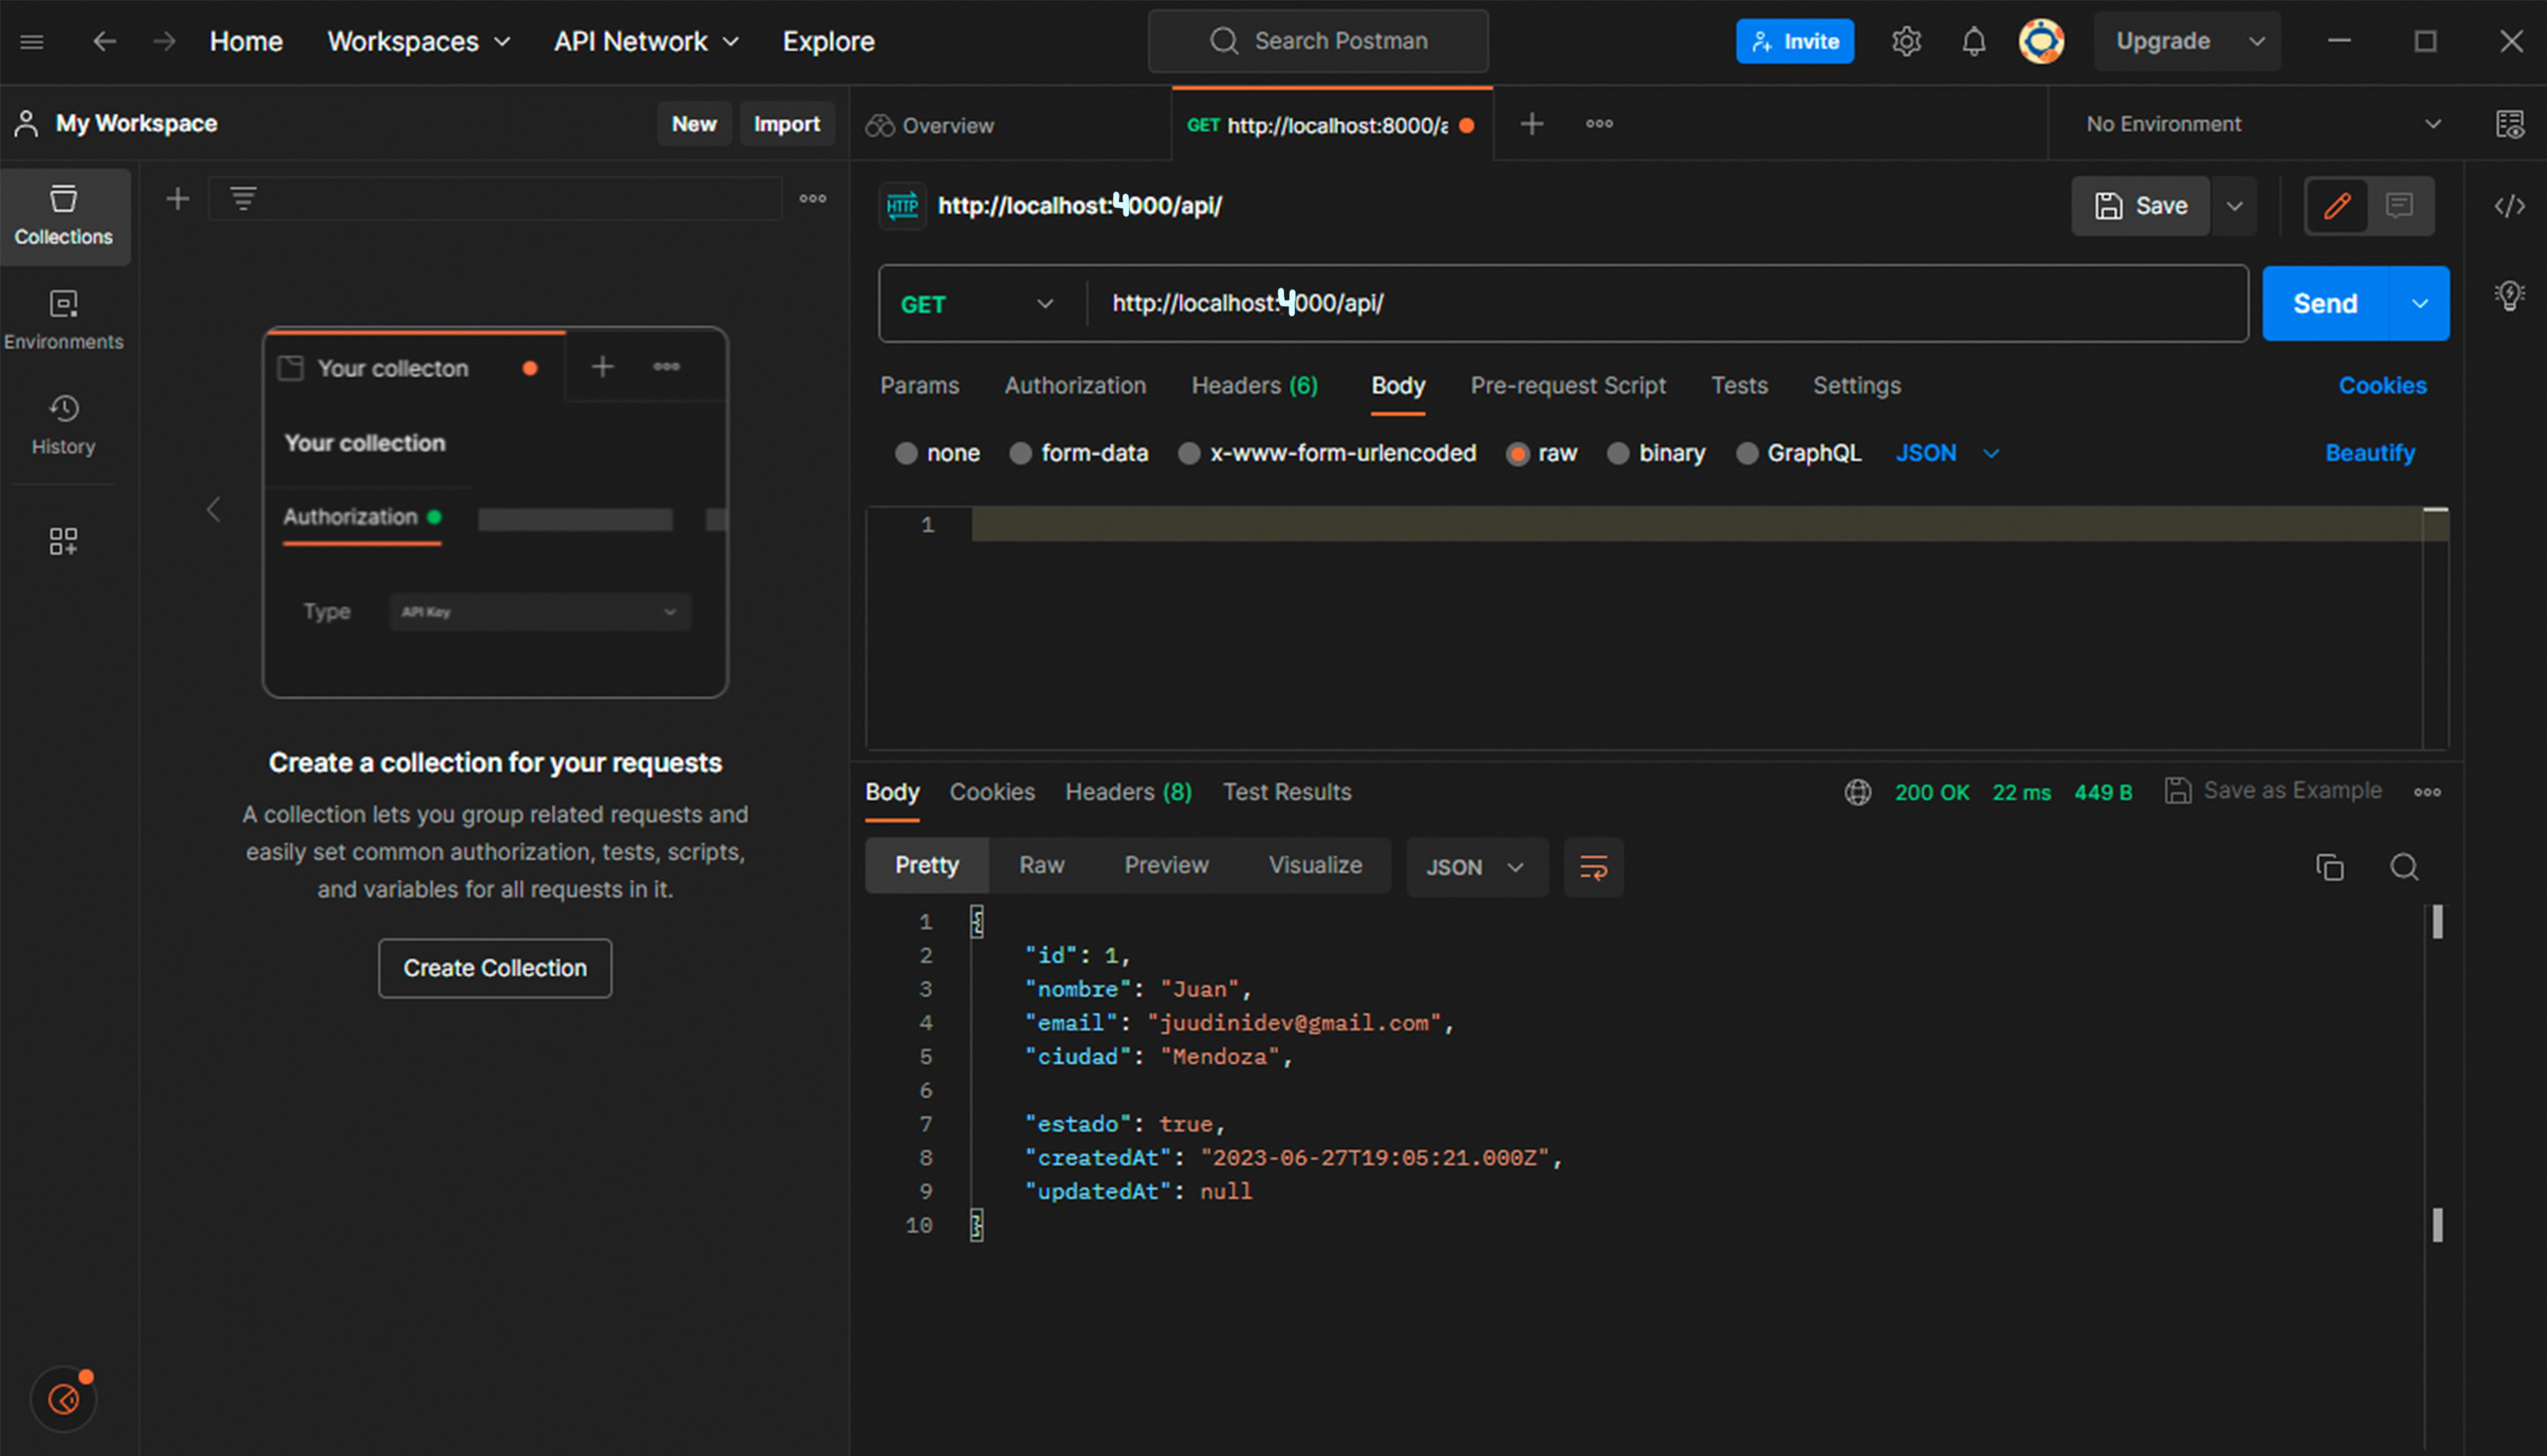Switch to the response Raw view tab
2547x1456 pixels.
pyautogui.click(x=1041, y=865)
